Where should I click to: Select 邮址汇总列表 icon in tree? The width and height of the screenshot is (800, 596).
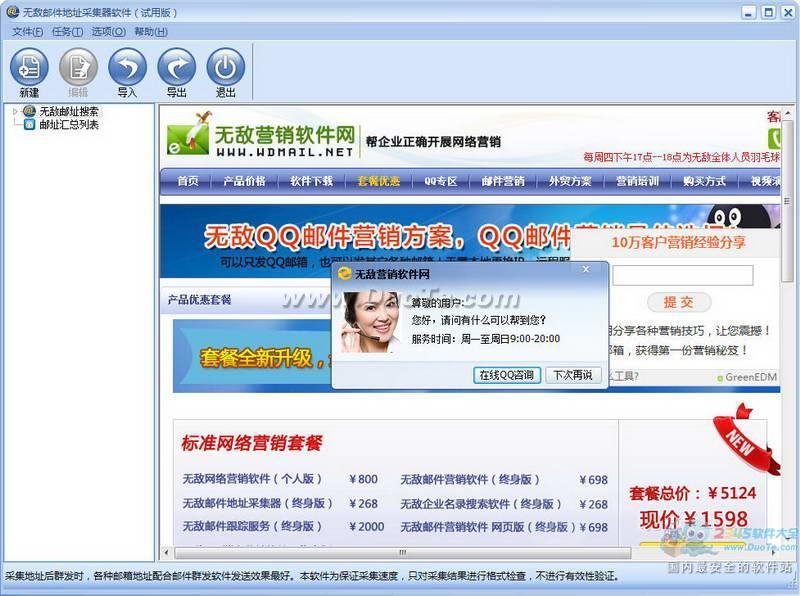click(29, 125)
